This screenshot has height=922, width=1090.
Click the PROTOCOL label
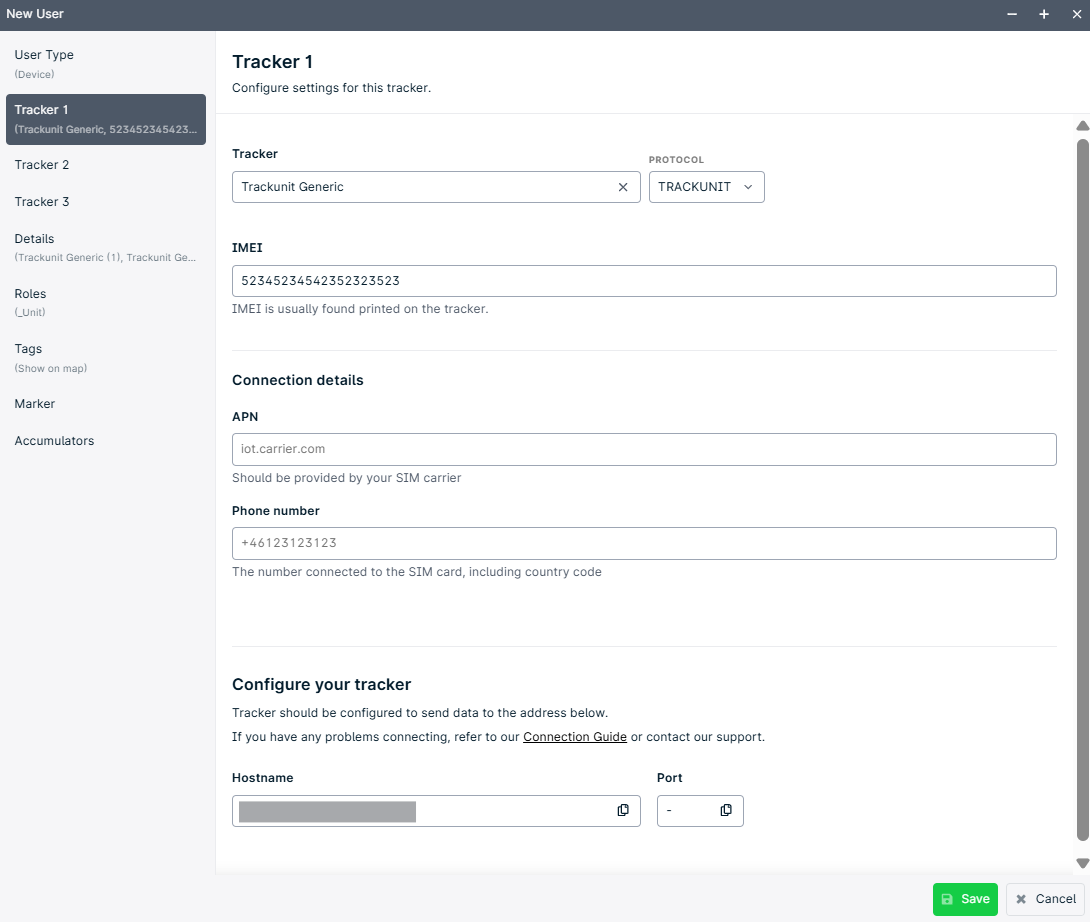coord(676,160)
